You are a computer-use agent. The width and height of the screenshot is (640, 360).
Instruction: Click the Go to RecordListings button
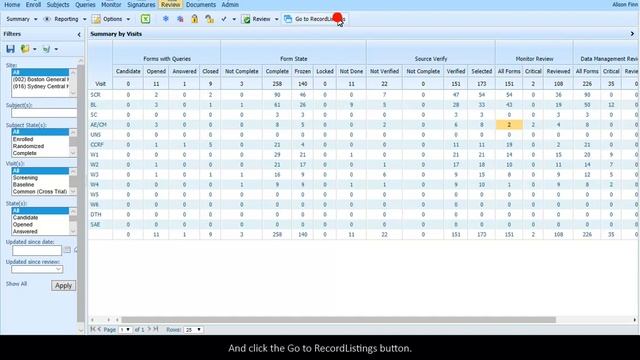coord(314,19)
